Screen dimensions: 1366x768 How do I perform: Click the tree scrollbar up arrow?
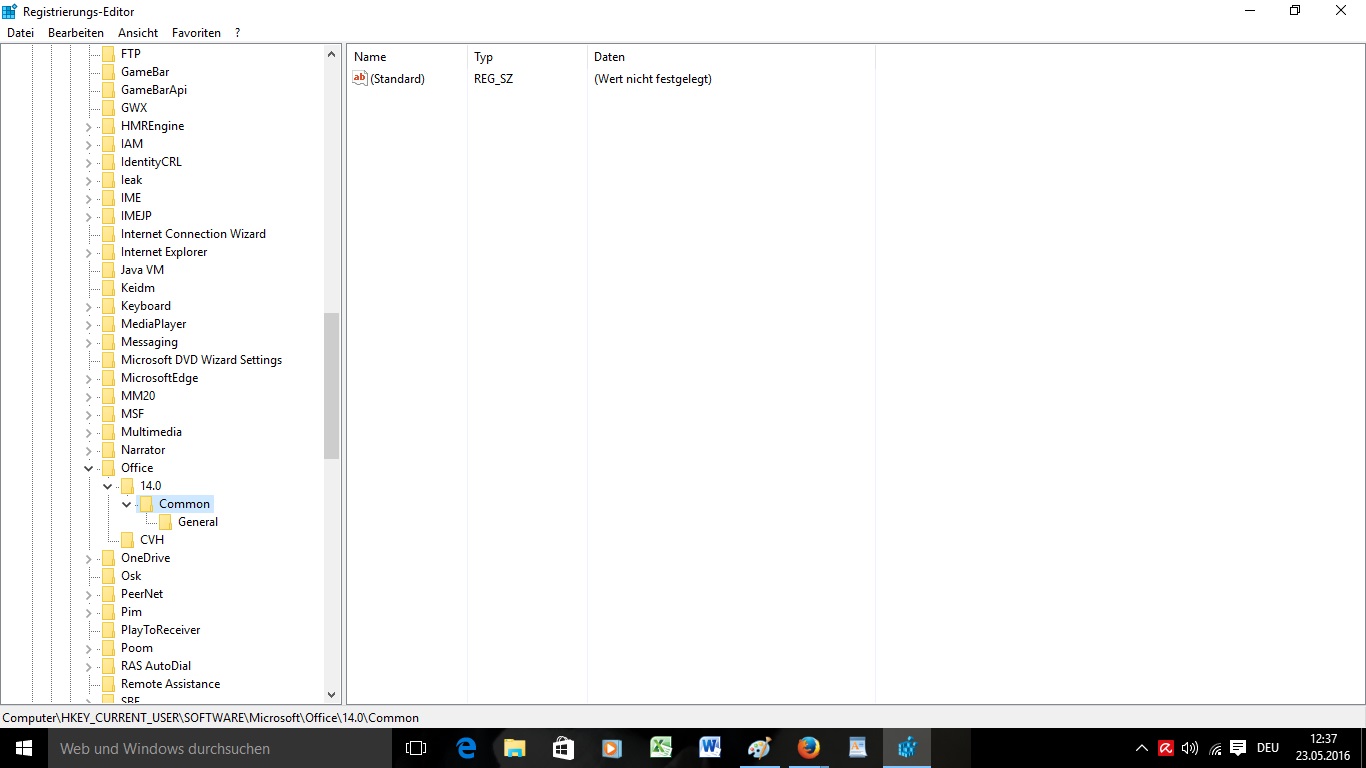pos(332,53)
